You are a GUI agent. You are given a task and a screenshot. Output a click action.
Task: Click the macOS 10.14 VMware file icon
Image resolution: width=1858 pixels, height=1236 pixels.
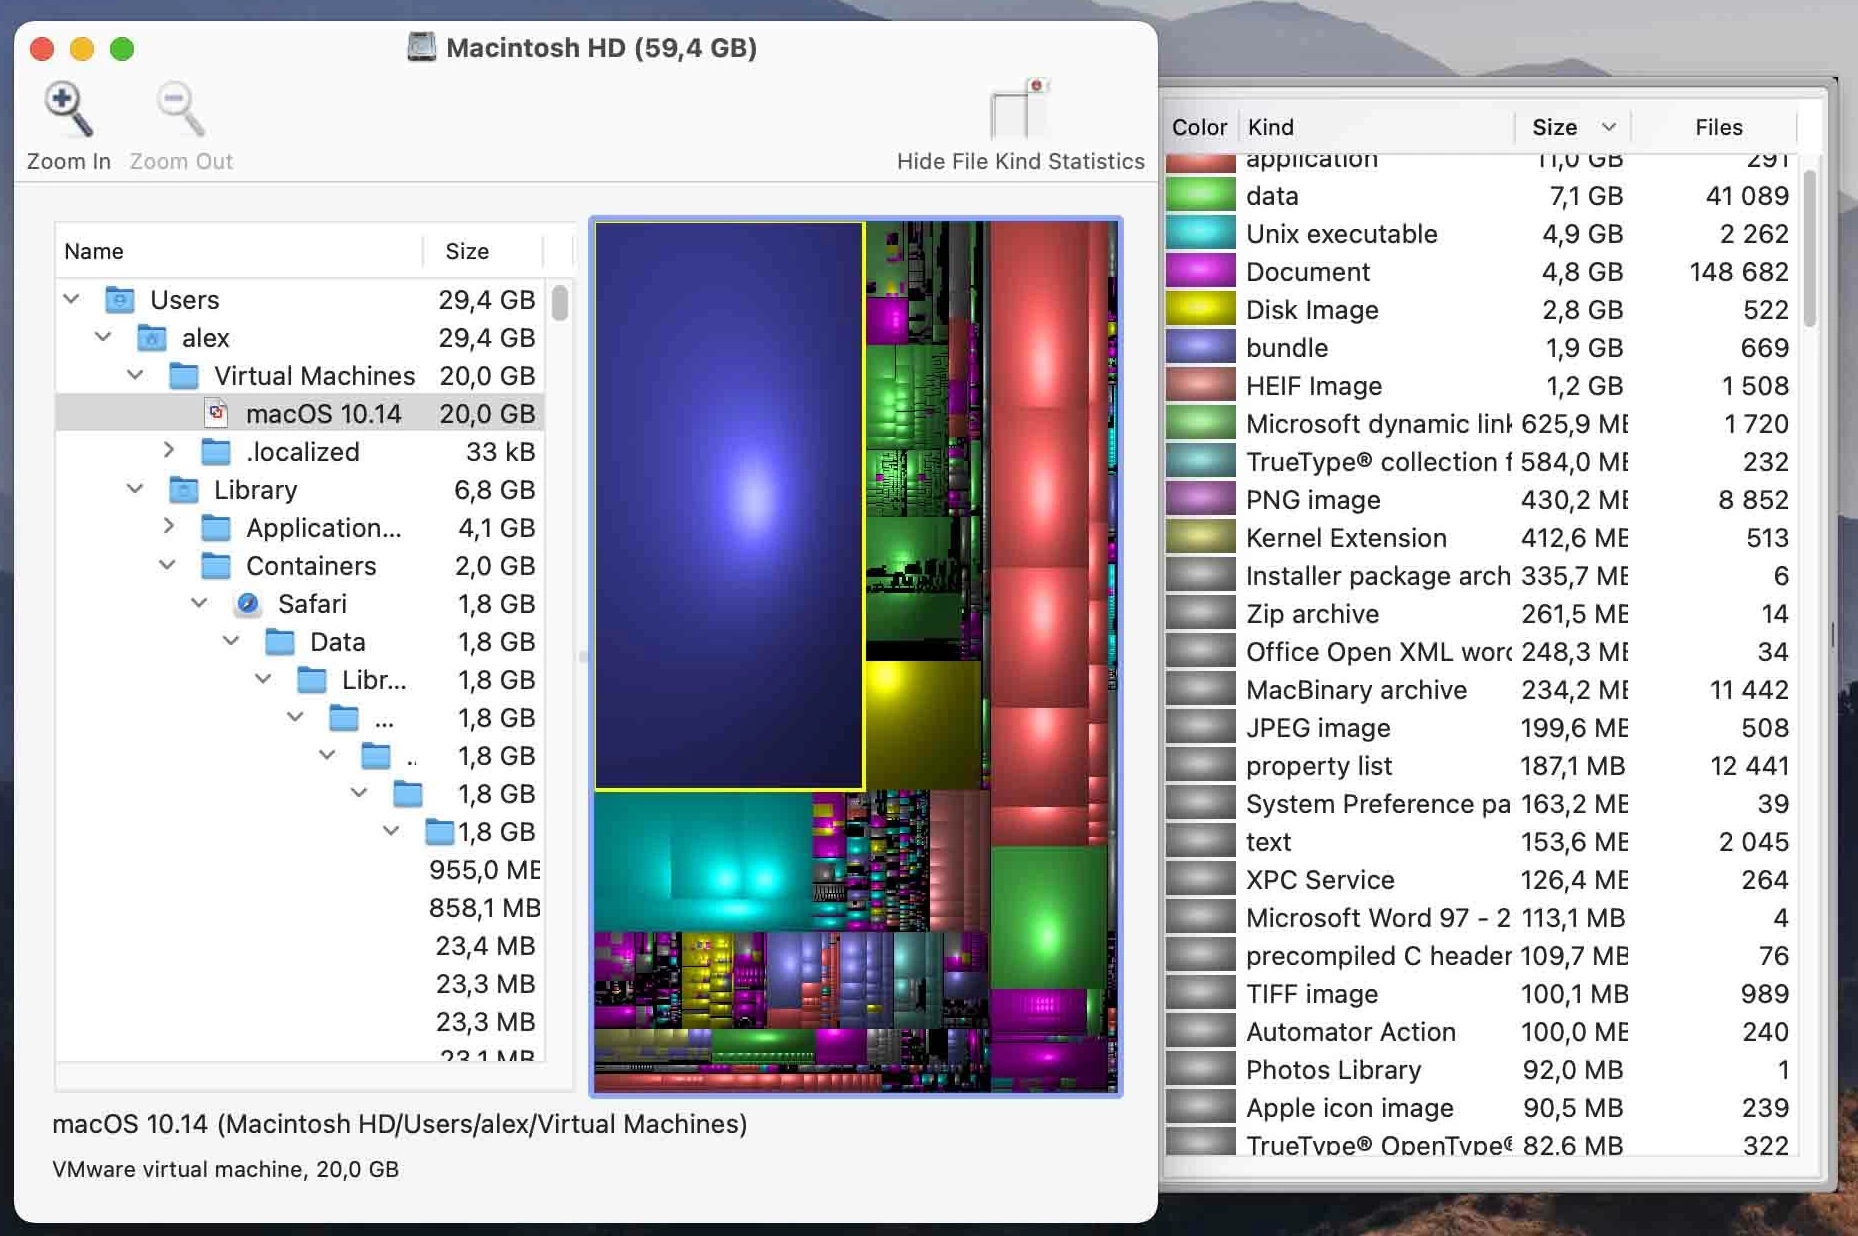(x=216, y=414)
